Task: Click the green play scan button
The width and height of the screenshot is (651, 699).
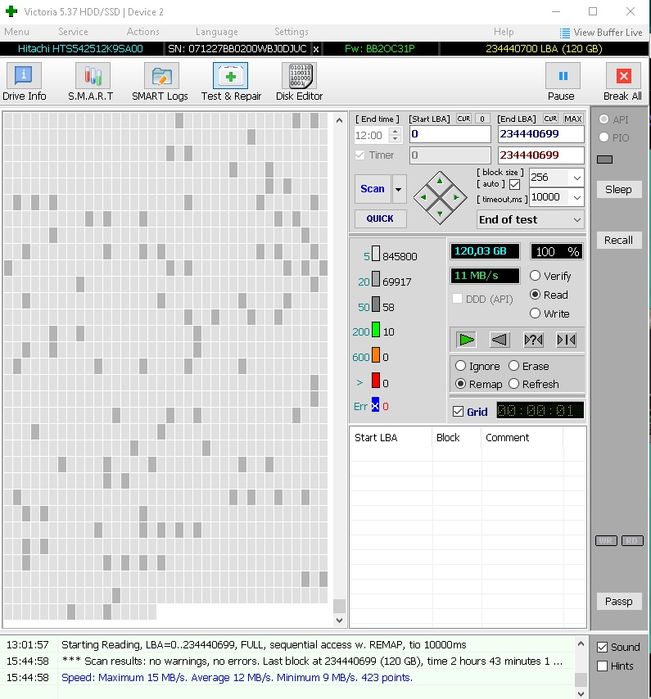Action: click(x=466, y=340)
